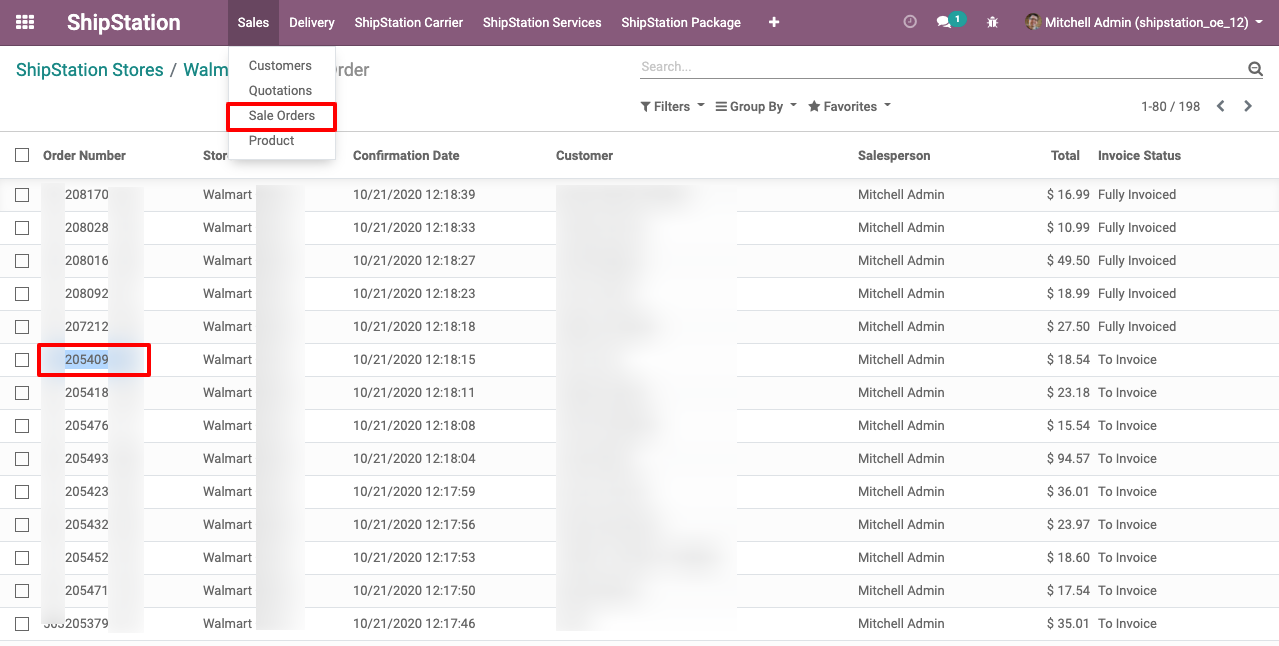Expand the Favorites dropdown
Screen dimensions: 1279x646
point(849,106)
